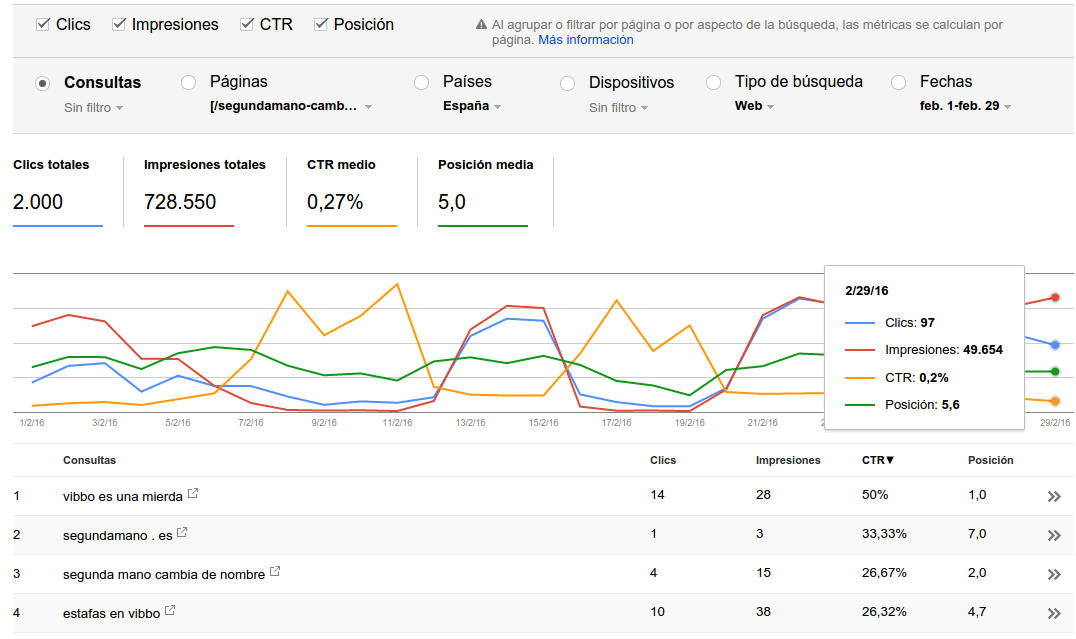Open external link icon for 'segunda mano cambia de nombre'

274,571
